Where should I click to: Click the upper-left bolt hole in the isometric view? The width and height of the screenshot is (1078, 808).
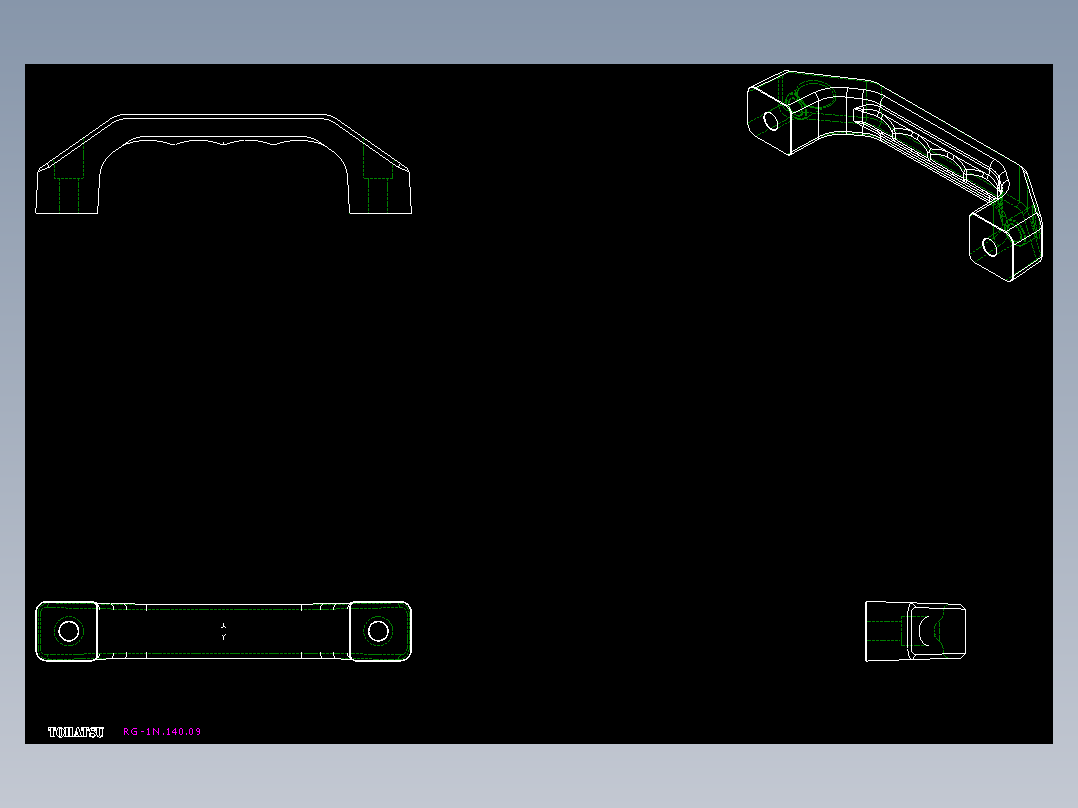point(771,121)
